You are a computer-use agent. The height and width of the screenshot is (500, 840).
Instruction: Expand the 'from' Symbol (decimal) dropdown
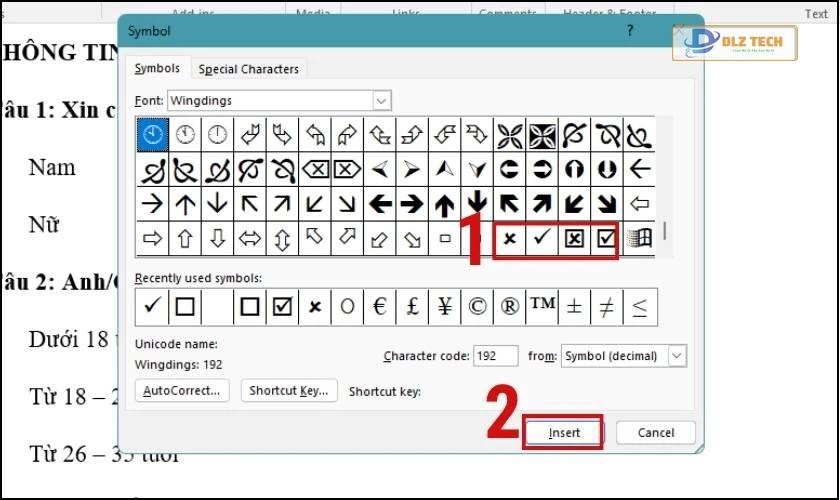(677, 356)
